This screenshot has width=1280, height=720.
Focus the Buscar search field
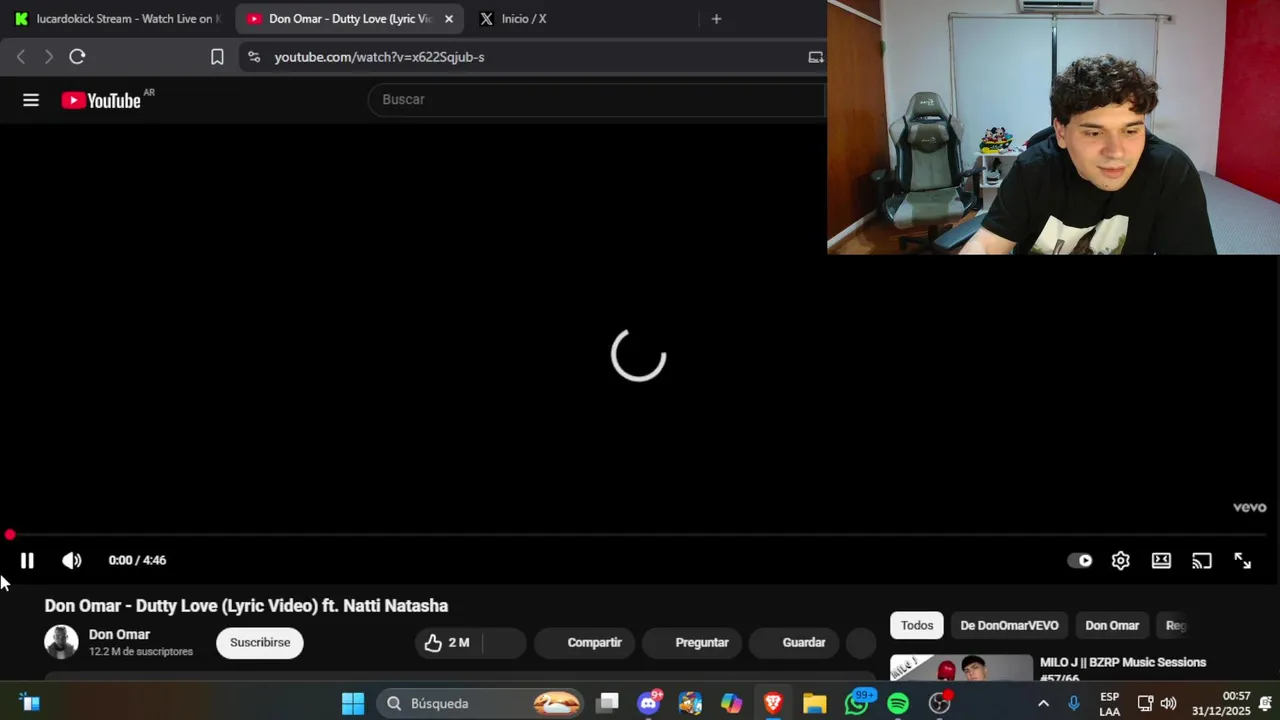click(598, 99)
